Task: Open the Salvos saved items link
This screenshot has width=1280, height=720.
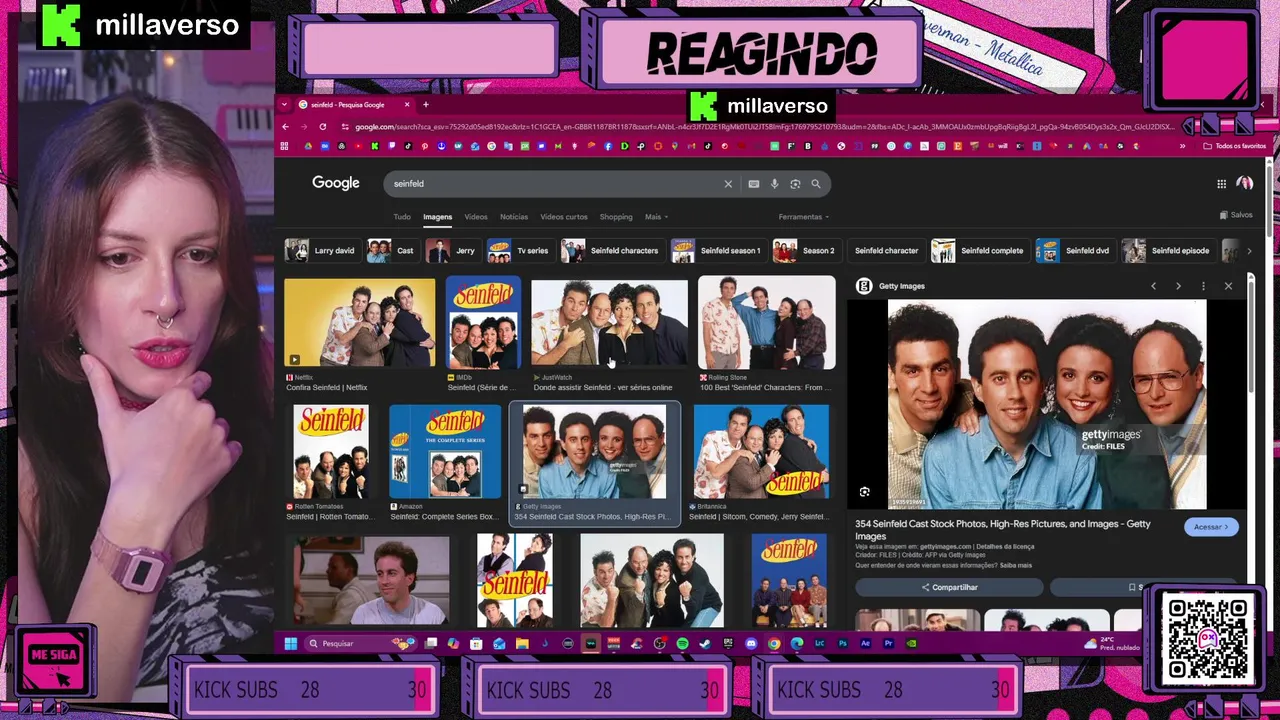Action: pos(1236,215)
